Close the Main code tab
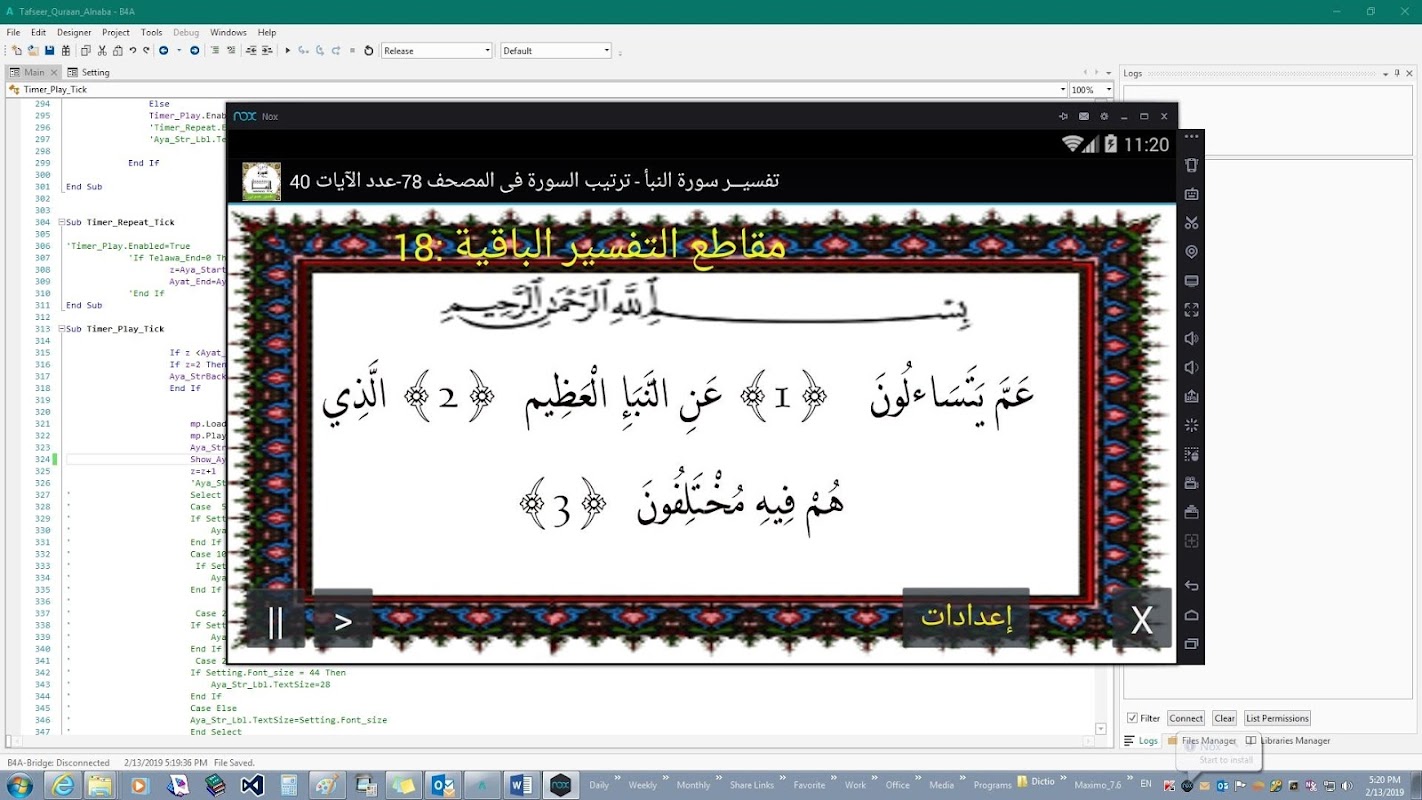1422x800 pixels. [x=53, y=72]
